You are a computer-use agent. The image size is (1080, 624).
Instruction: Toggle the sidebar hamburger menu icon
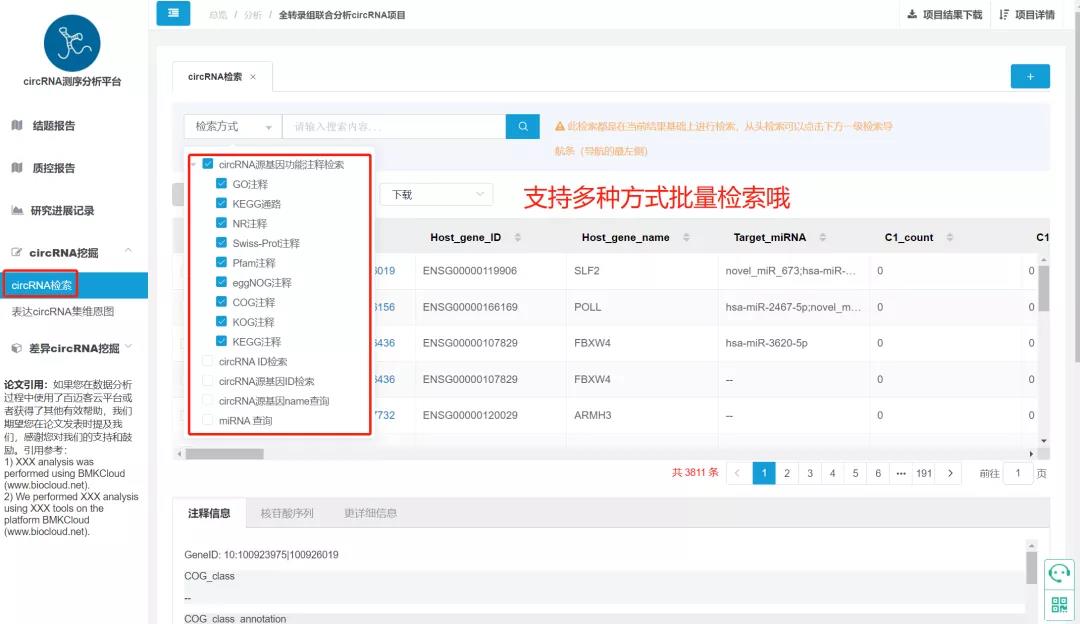click(173, 14)
